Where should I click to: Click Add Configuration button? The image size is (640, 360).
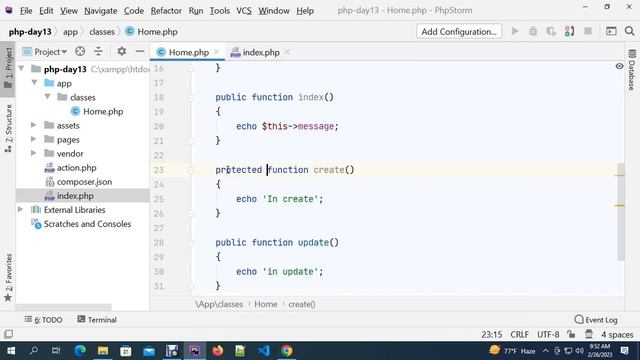point(459,31)
